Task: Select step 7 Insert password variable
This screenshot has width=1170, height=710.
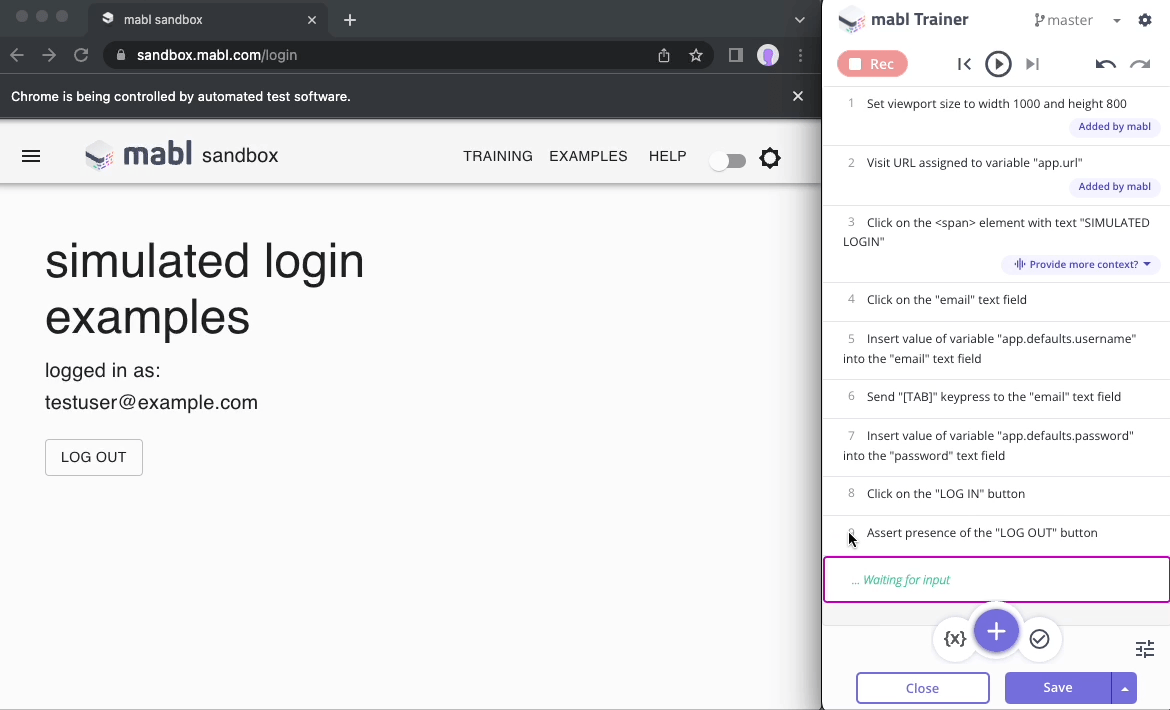Action: click(x=996, y=446)
